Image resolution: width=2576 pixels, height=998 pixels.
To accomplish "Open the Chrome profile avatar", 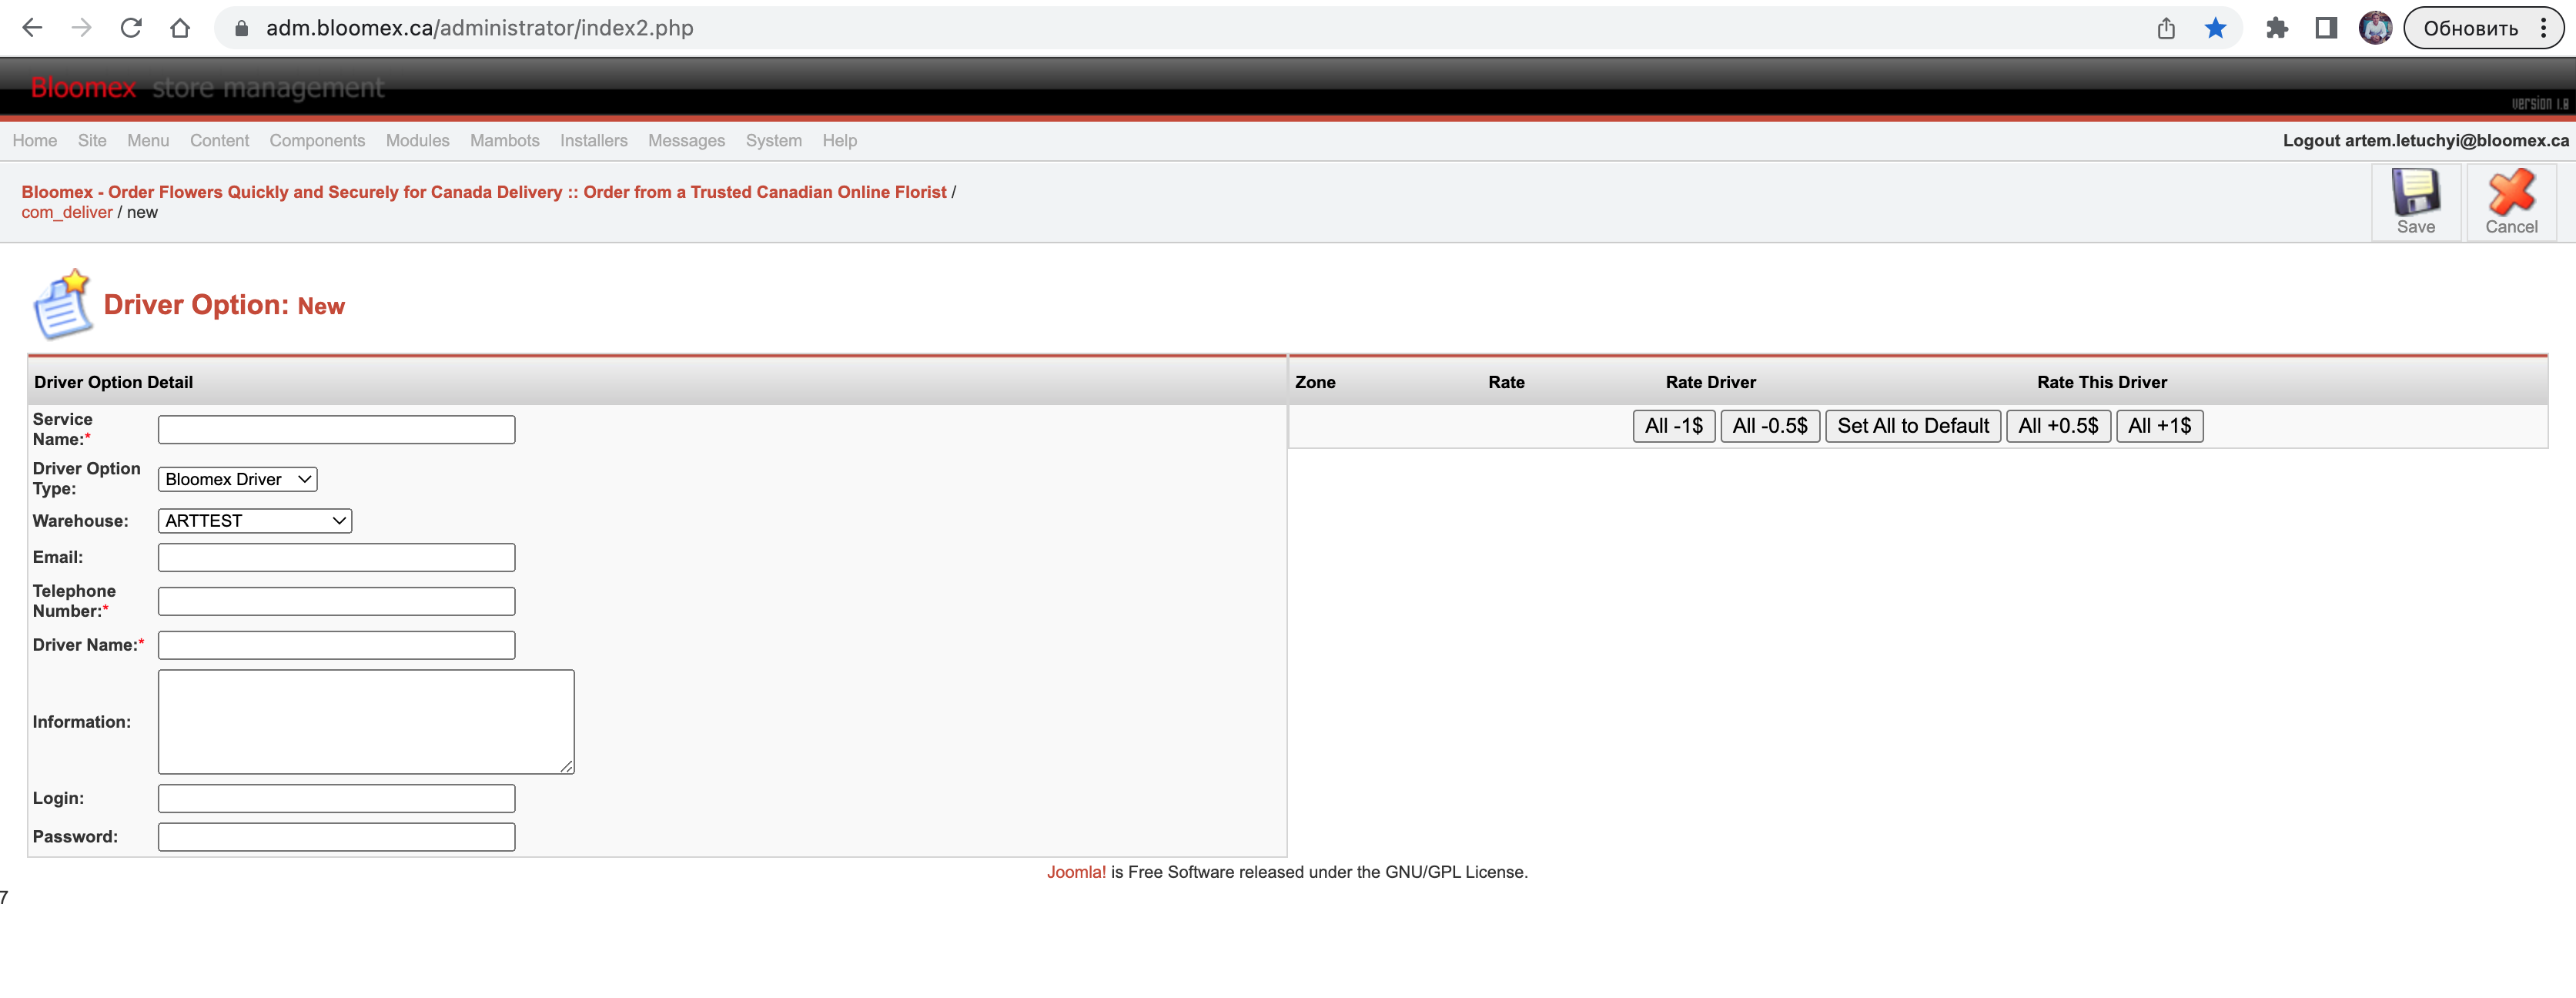I will point(2375,28).
